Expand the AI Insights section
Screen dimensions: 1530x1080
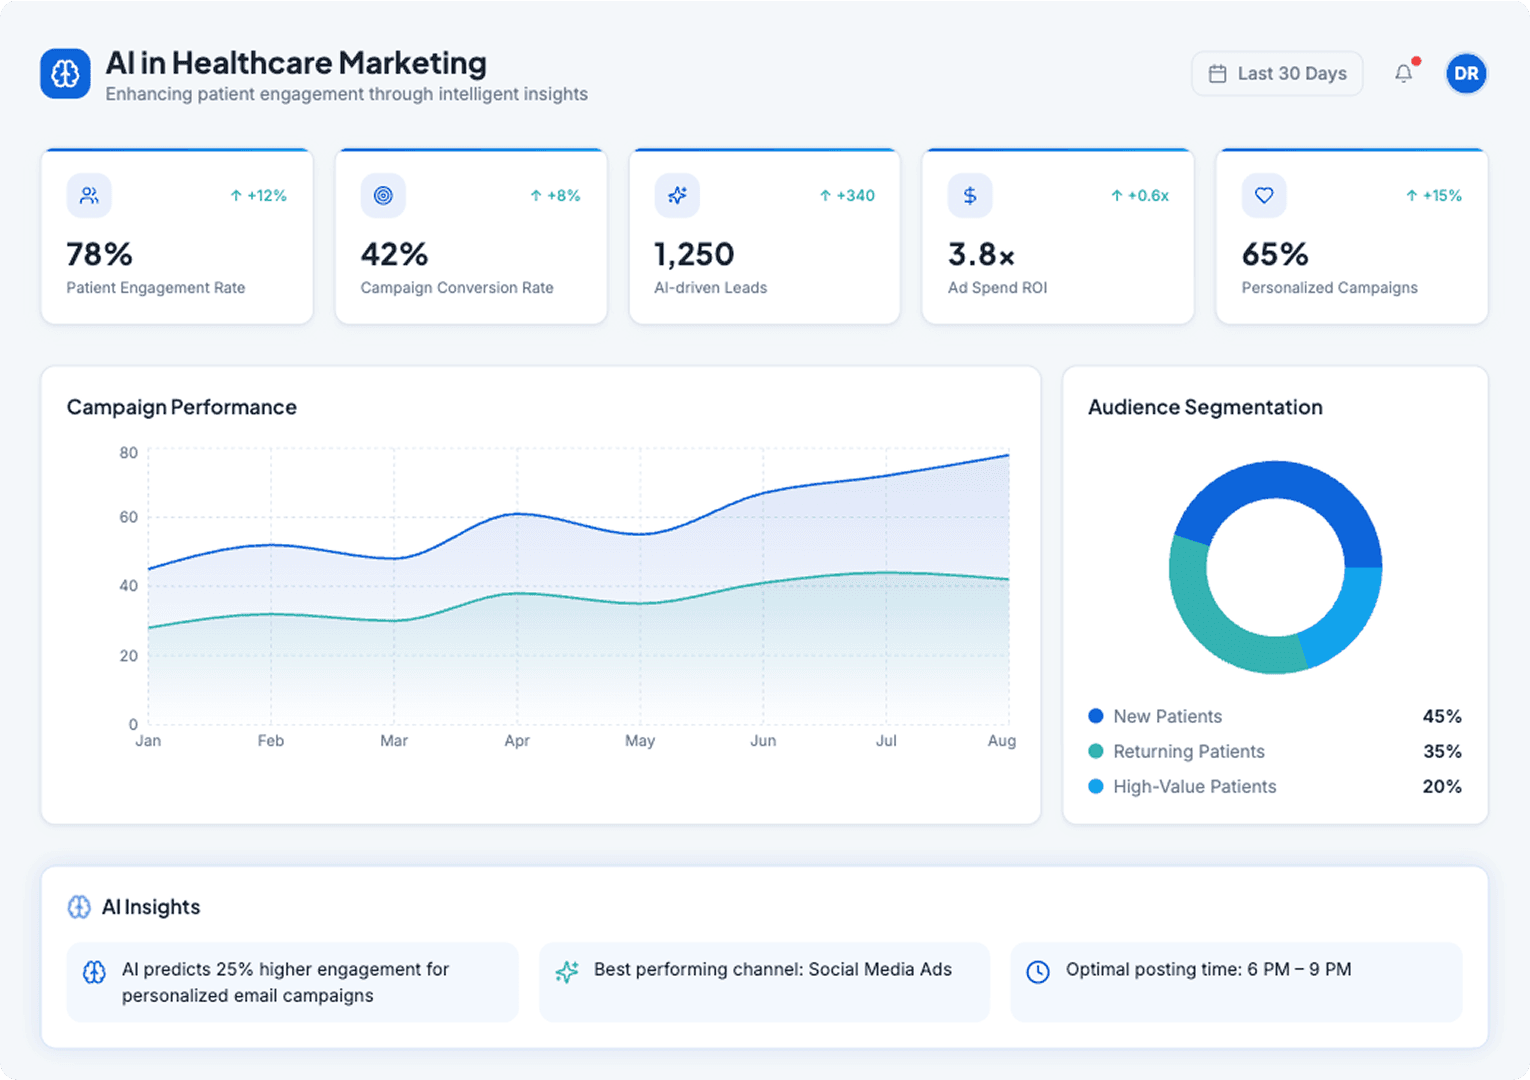[152, 907]
